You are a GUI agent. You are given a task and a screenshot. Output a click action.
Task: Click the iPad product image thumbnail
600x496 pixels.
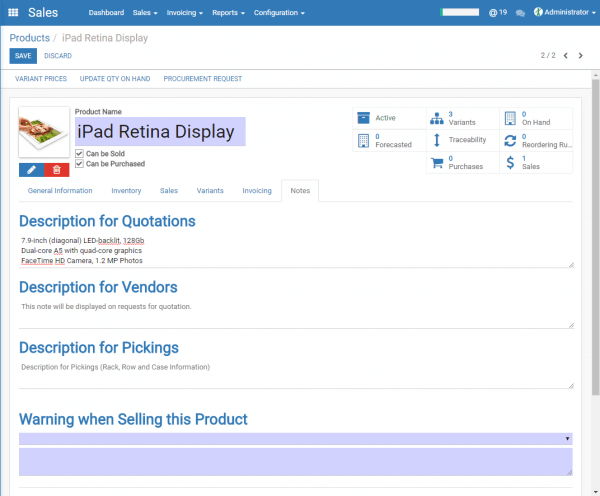(44, 132)
